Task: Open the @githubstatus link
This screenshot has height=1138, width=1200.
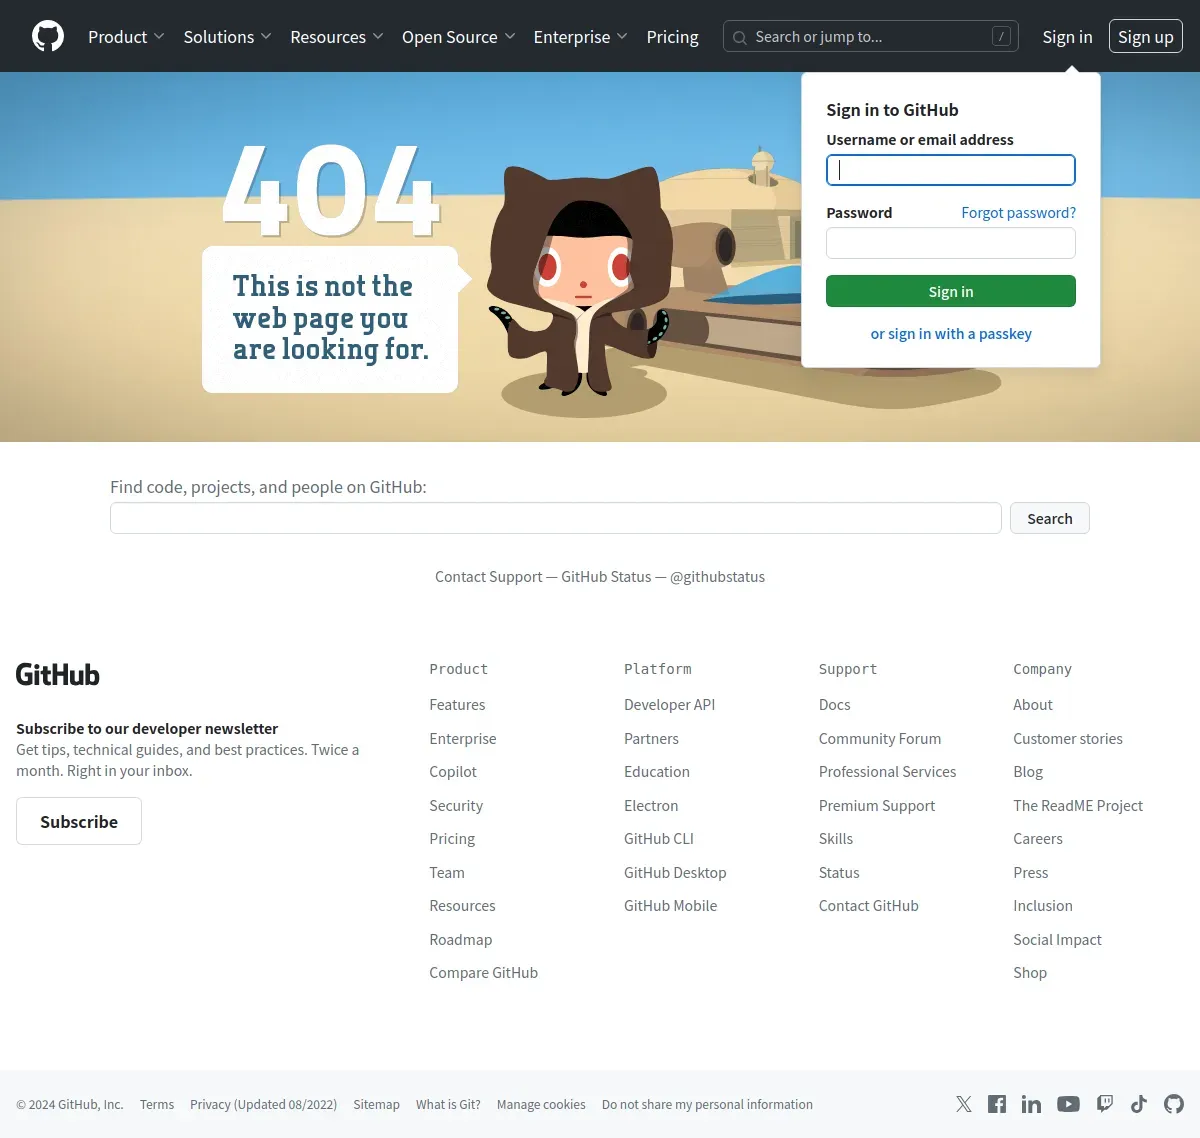Action: point(717,577)
